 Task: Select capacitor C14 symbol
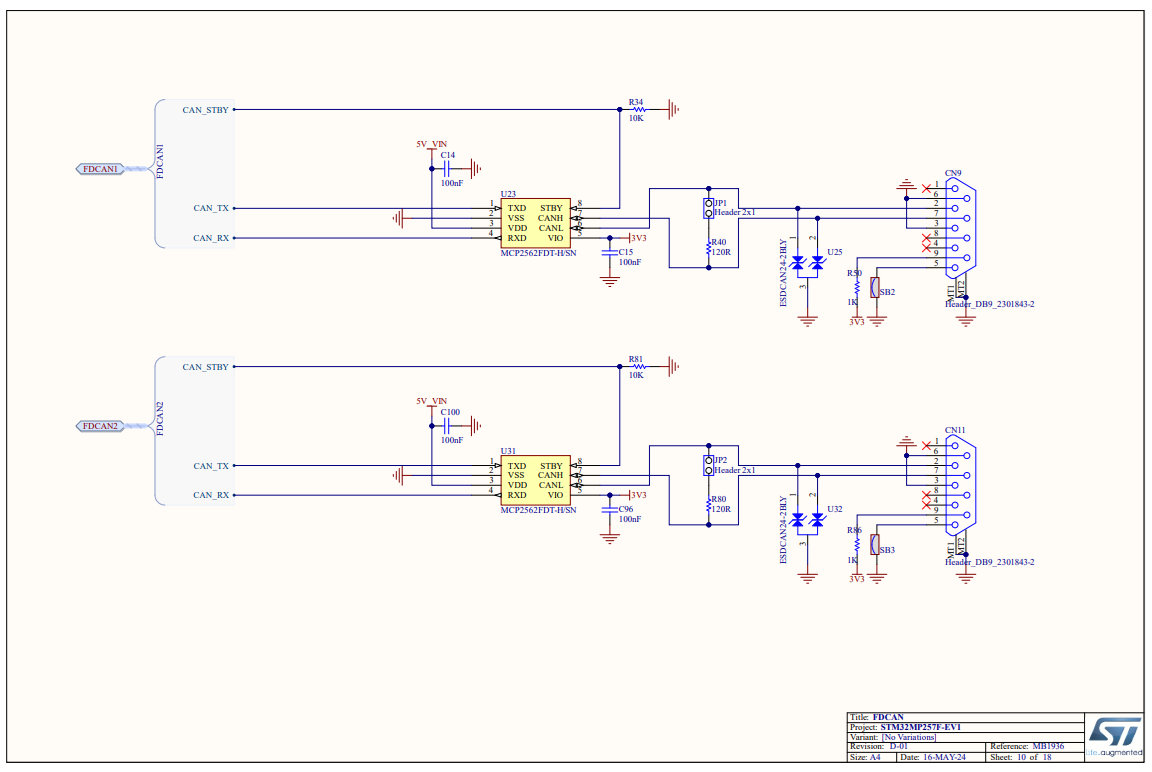(446, 169)
